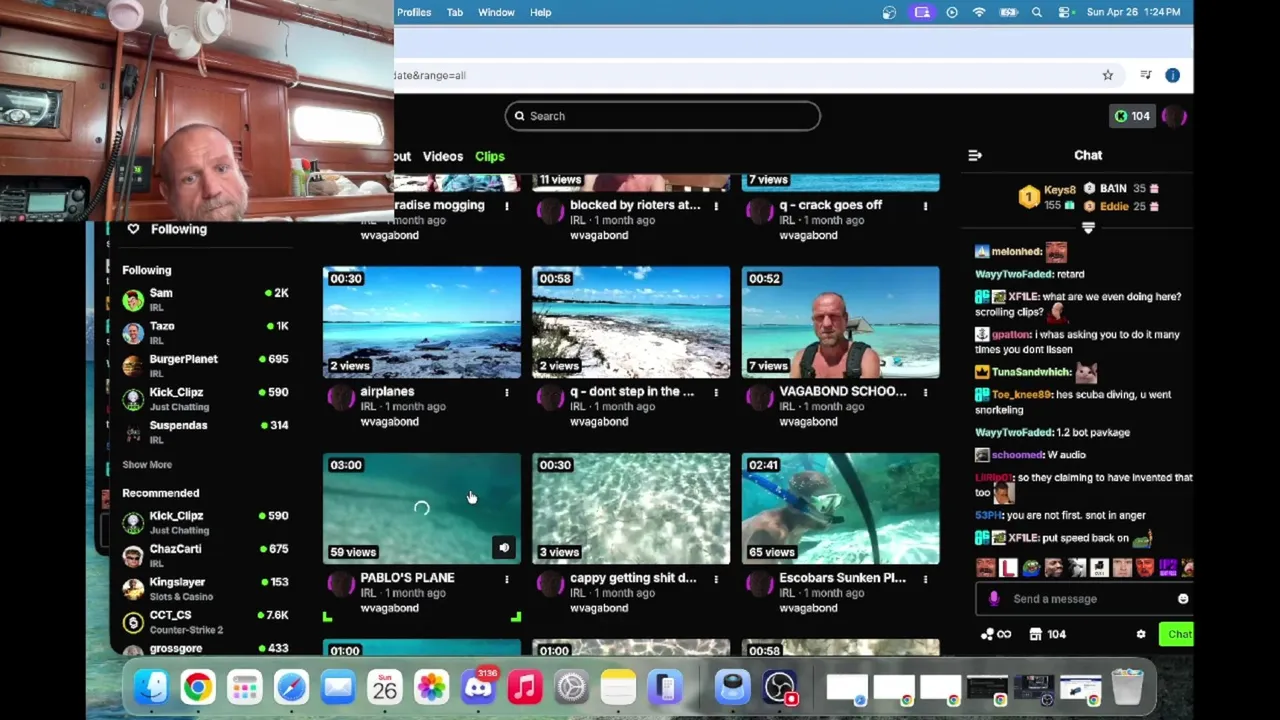The height and width of the screenshot is (720, 1280).
Task: Open options menu for q - crack goes off clip
Action: pos(925,206)
